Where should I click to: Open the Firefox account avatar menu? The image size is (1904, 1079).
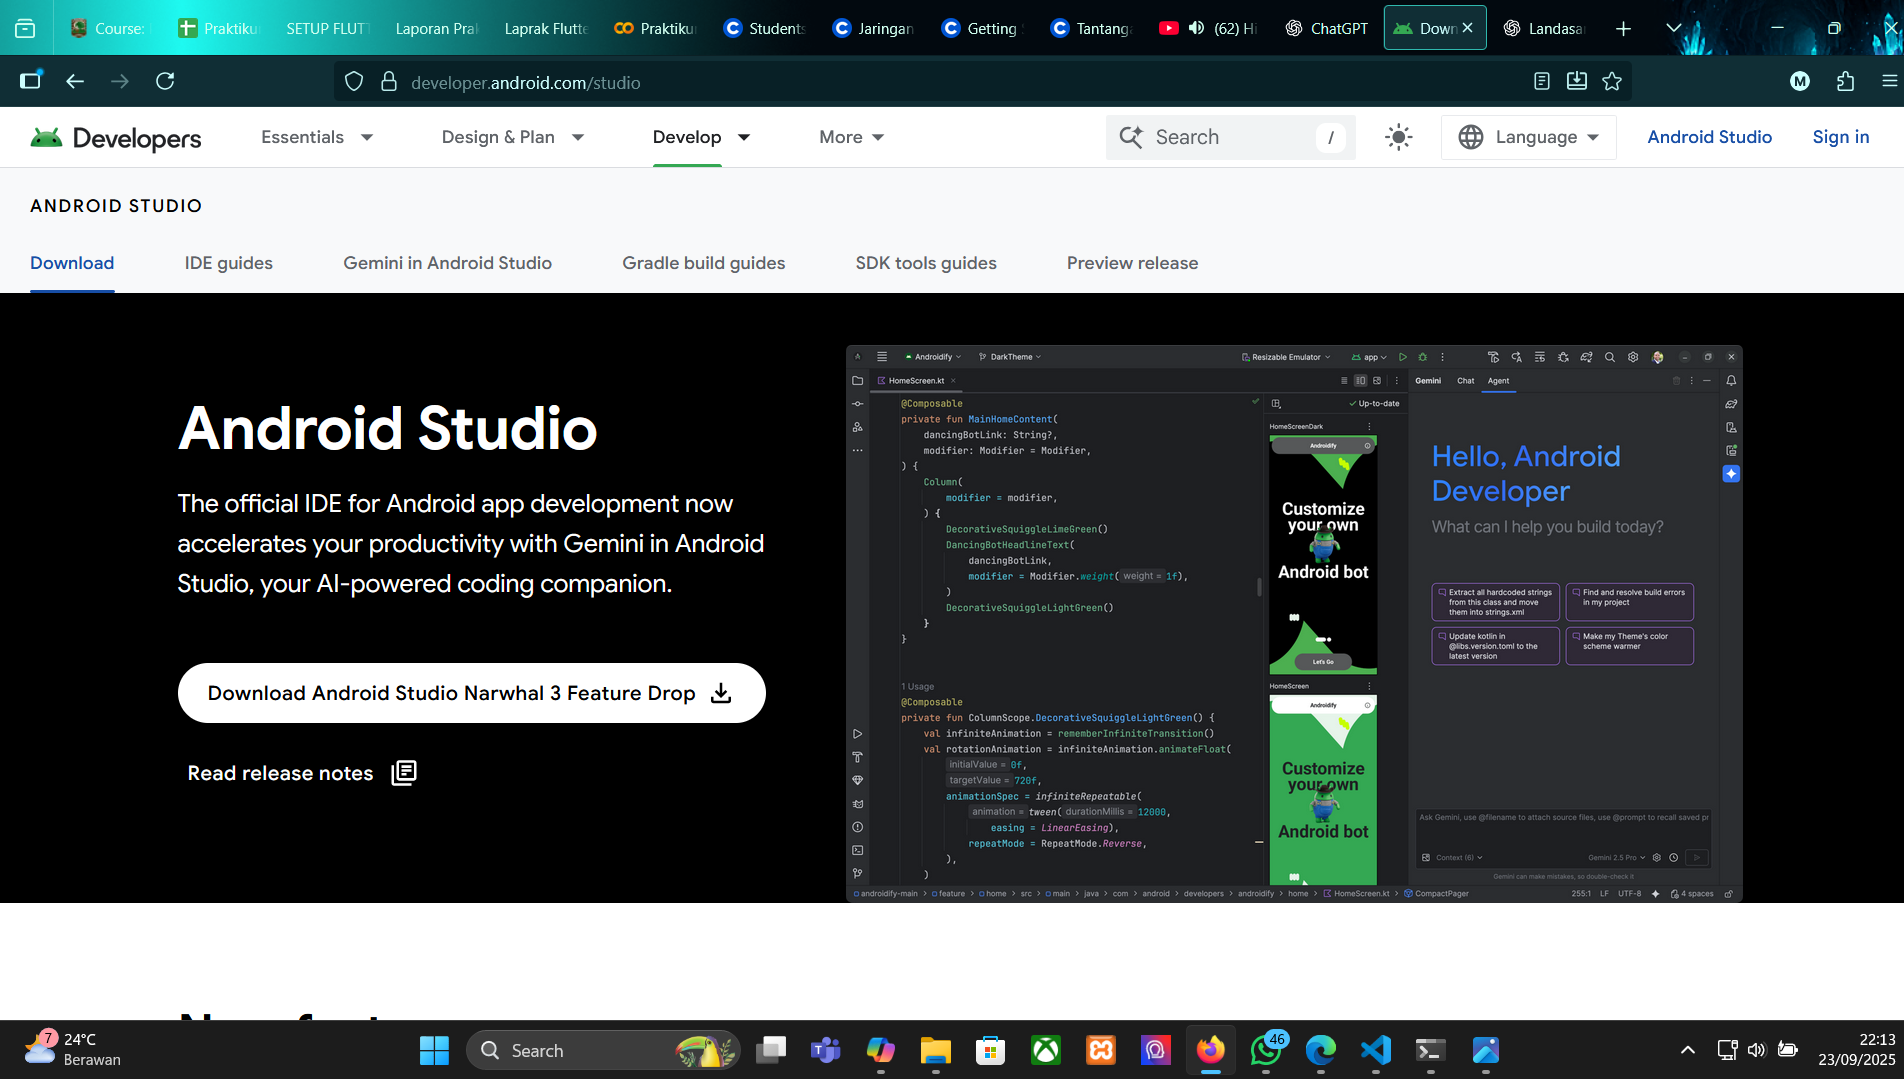[1799, 82]
